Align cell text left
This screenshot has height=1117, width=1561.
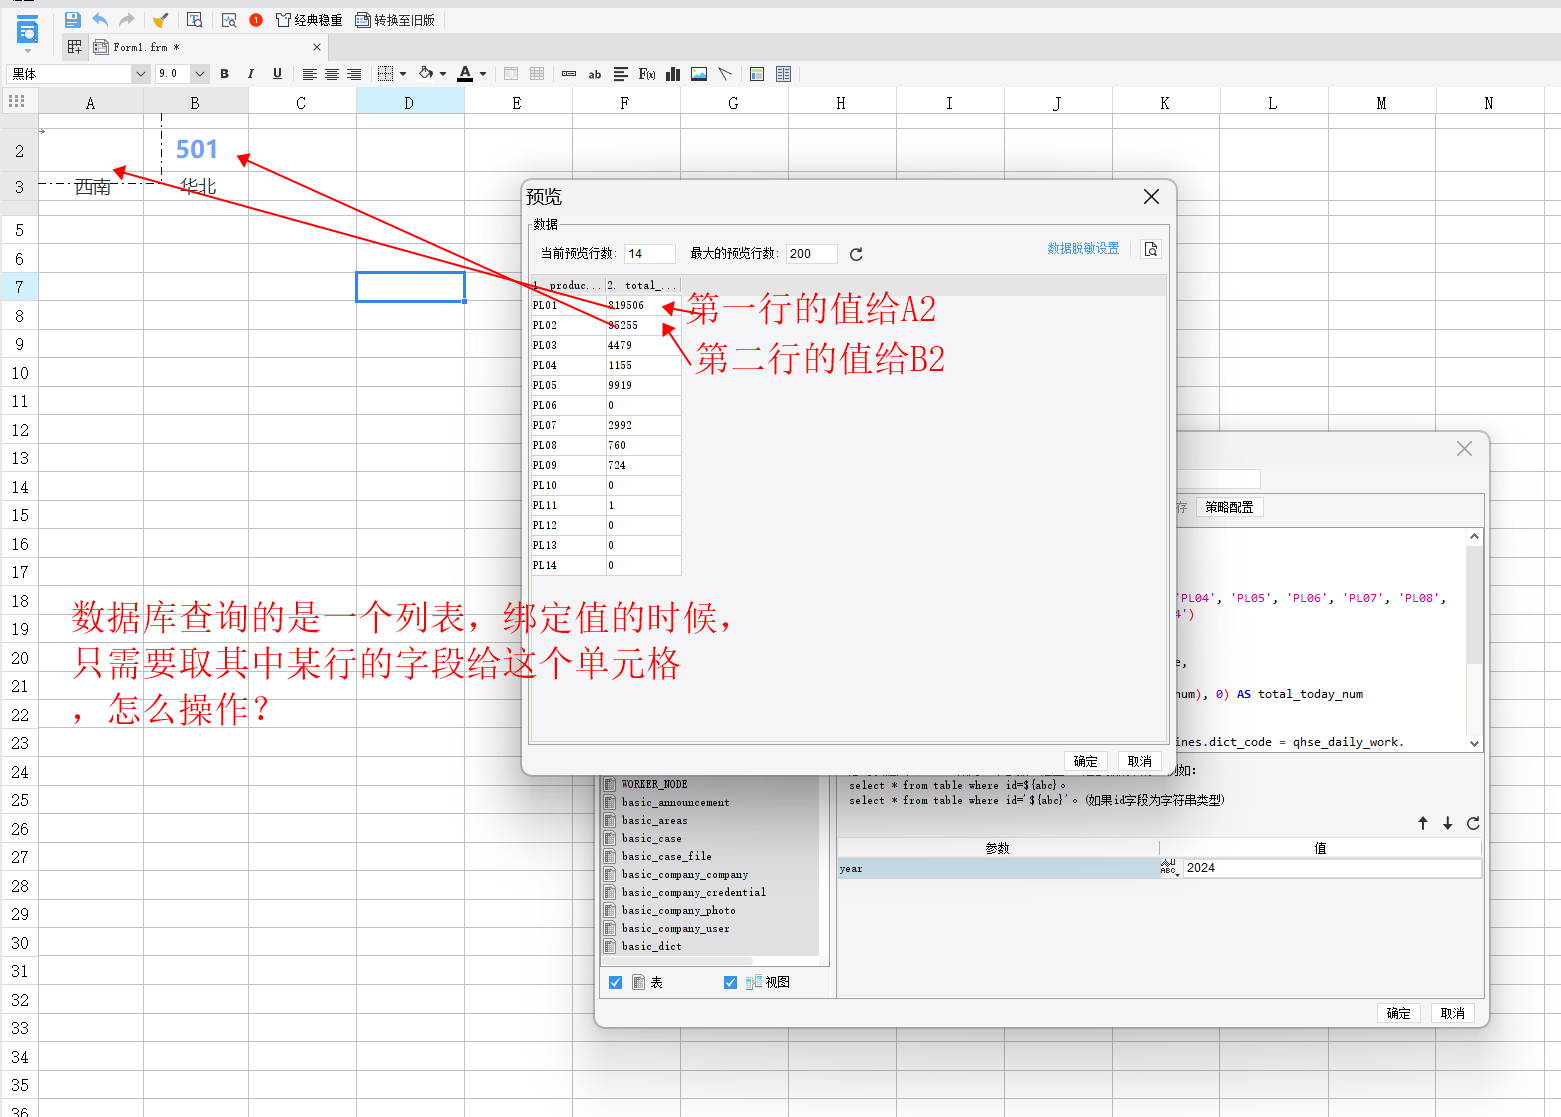(310, 74)
